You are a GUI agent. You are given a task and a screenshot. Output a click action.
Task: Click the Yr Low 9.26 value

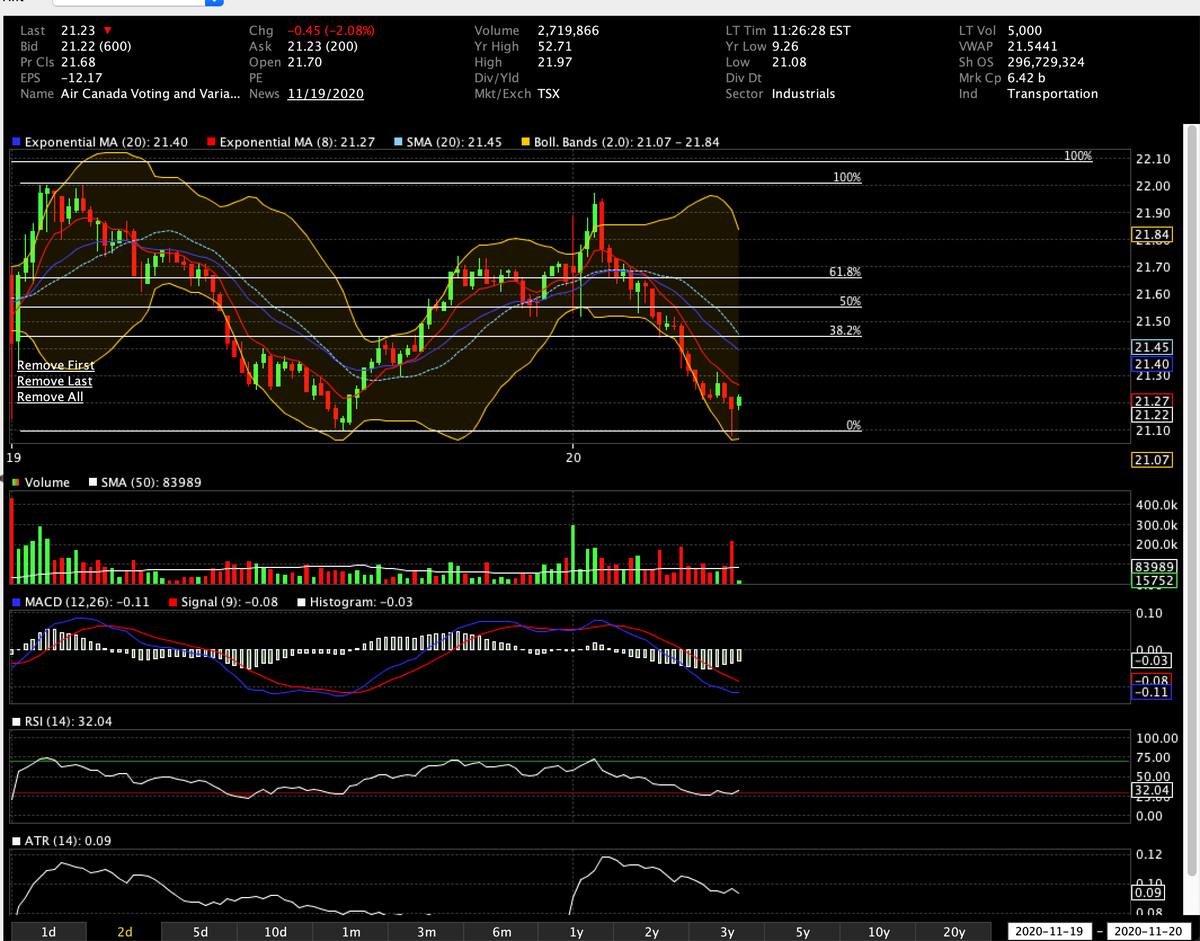point(785,46)
